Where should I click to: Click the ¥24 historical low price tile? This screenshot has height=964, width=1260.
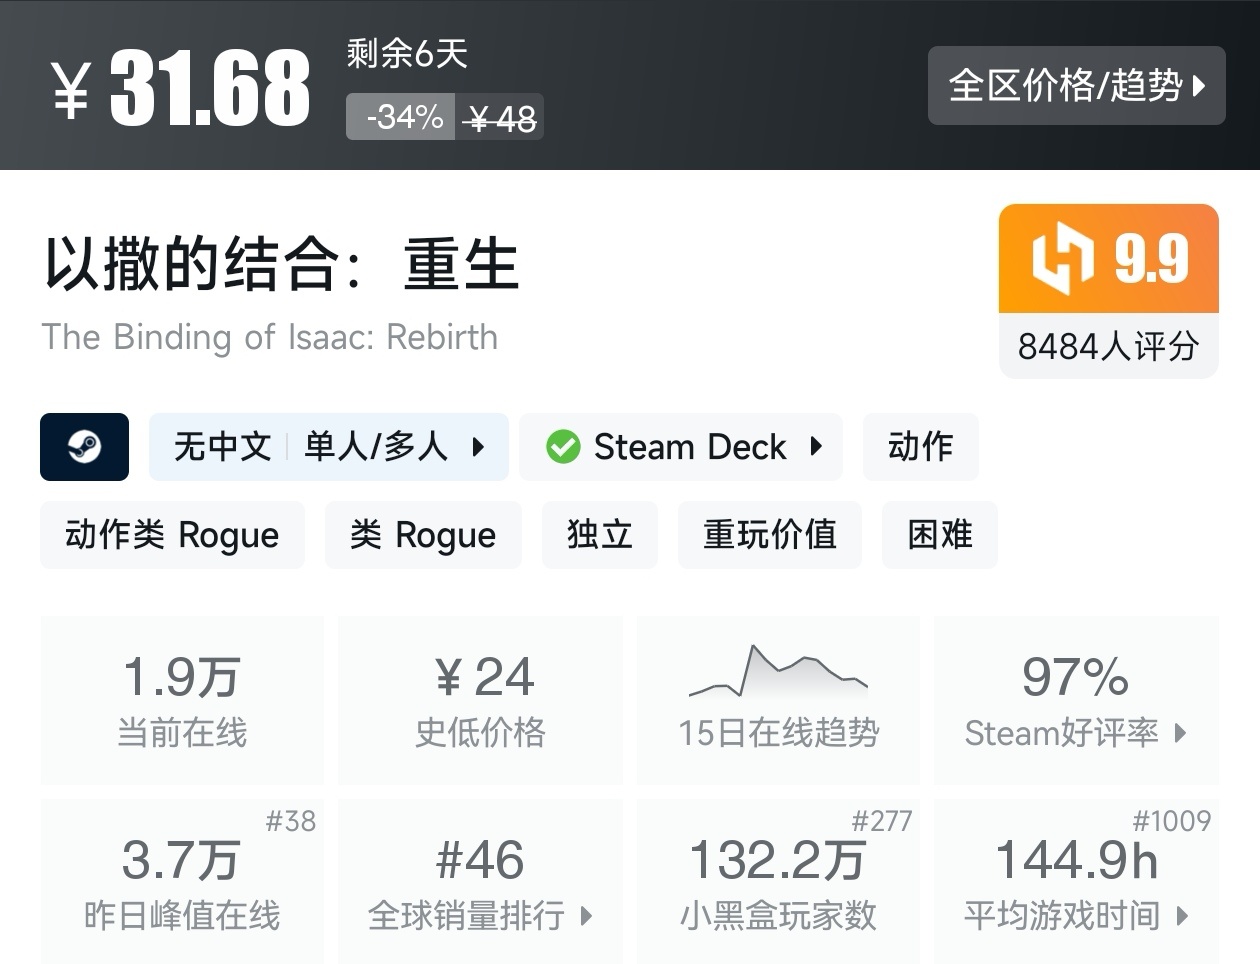tap(480, 700)
